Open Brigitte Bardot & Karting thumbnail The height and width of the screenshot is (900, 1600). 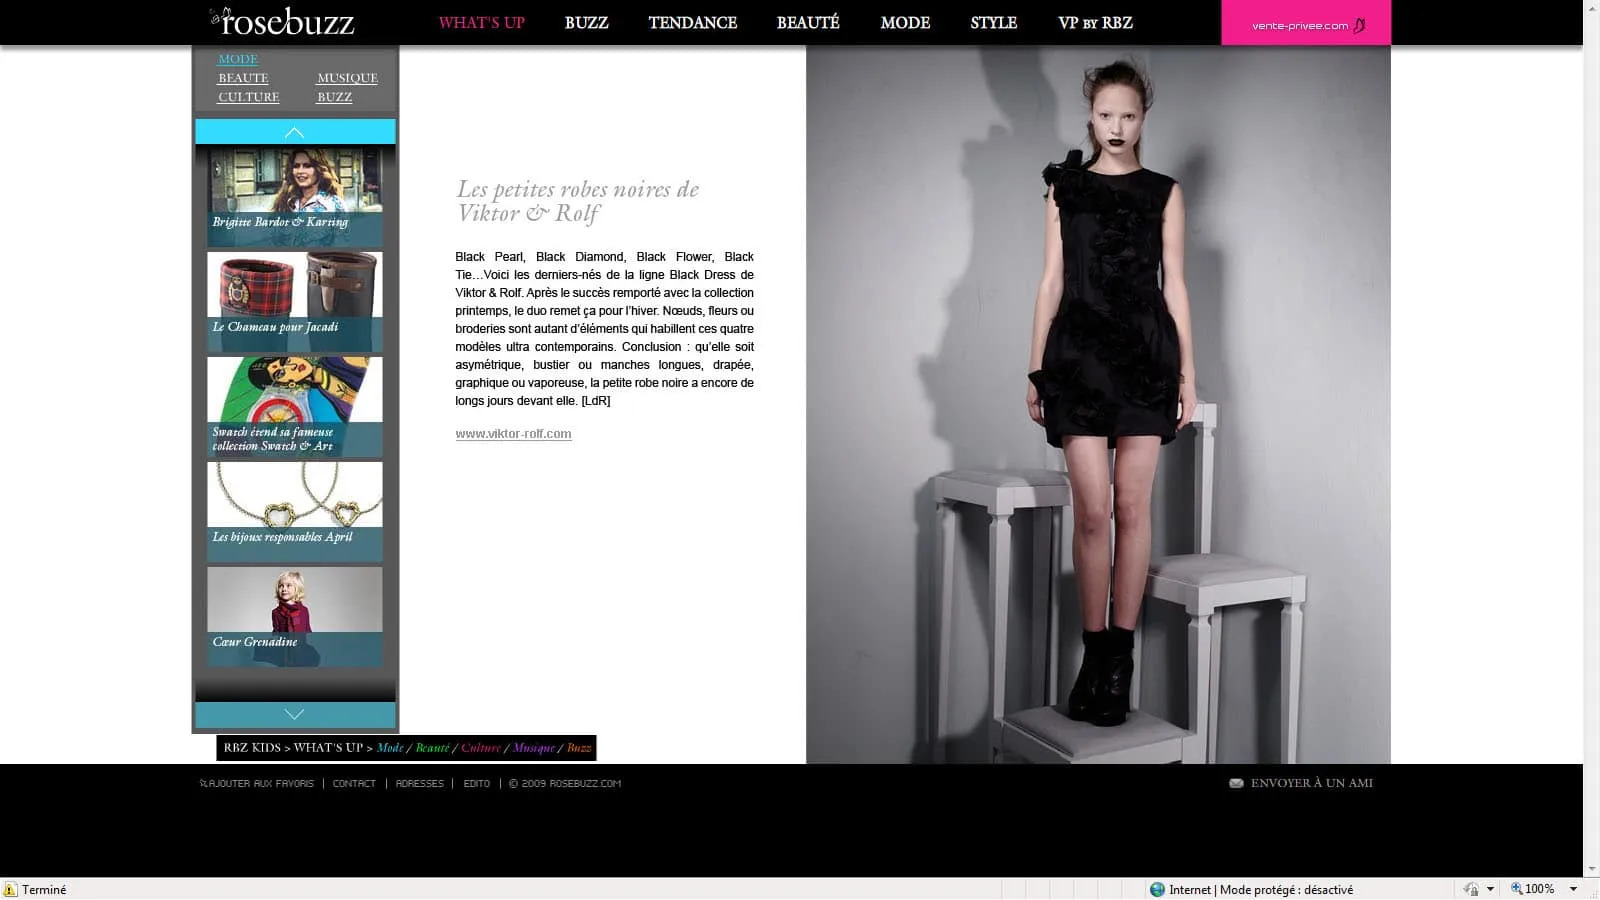tap(295, 197)
